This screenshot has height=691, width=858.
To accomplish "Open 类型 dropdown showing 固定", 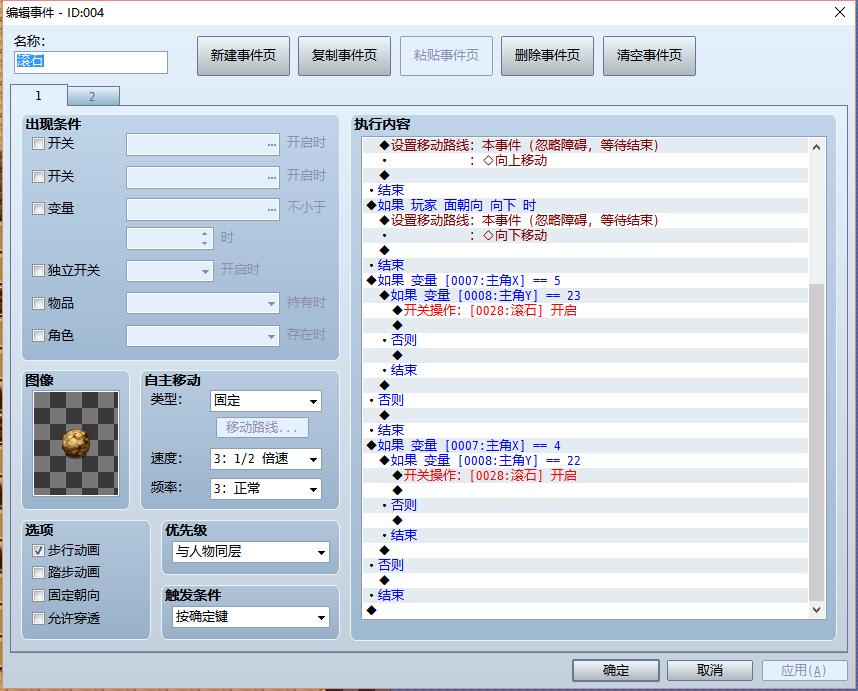I will coord(266,401).
